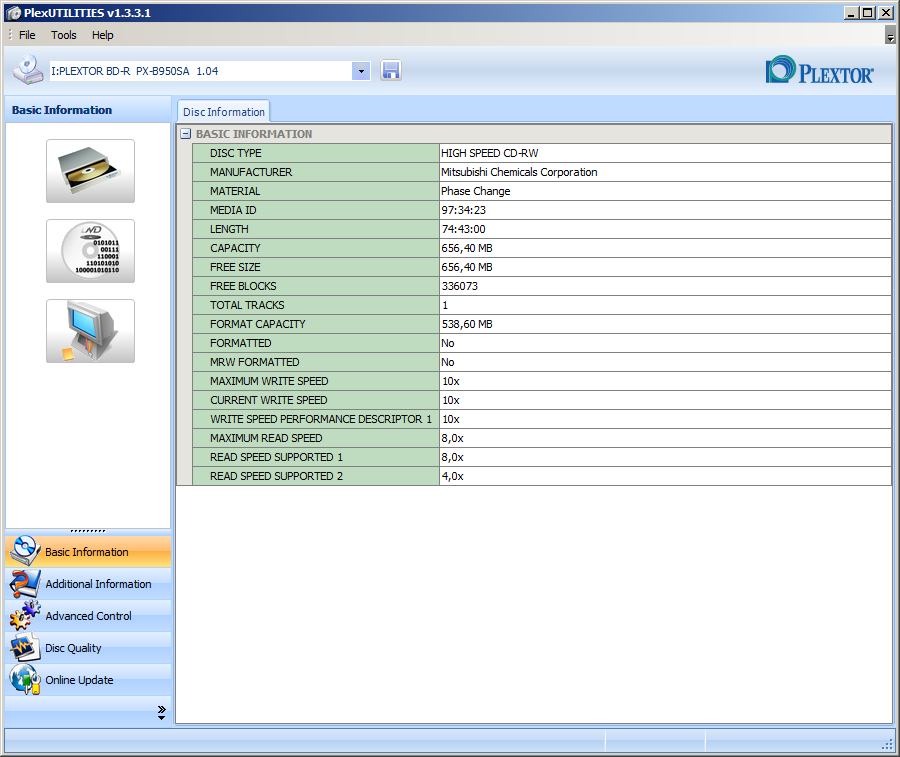Open the disc information icon with binary digits
The image size is (900, 757).
point(91,251)
